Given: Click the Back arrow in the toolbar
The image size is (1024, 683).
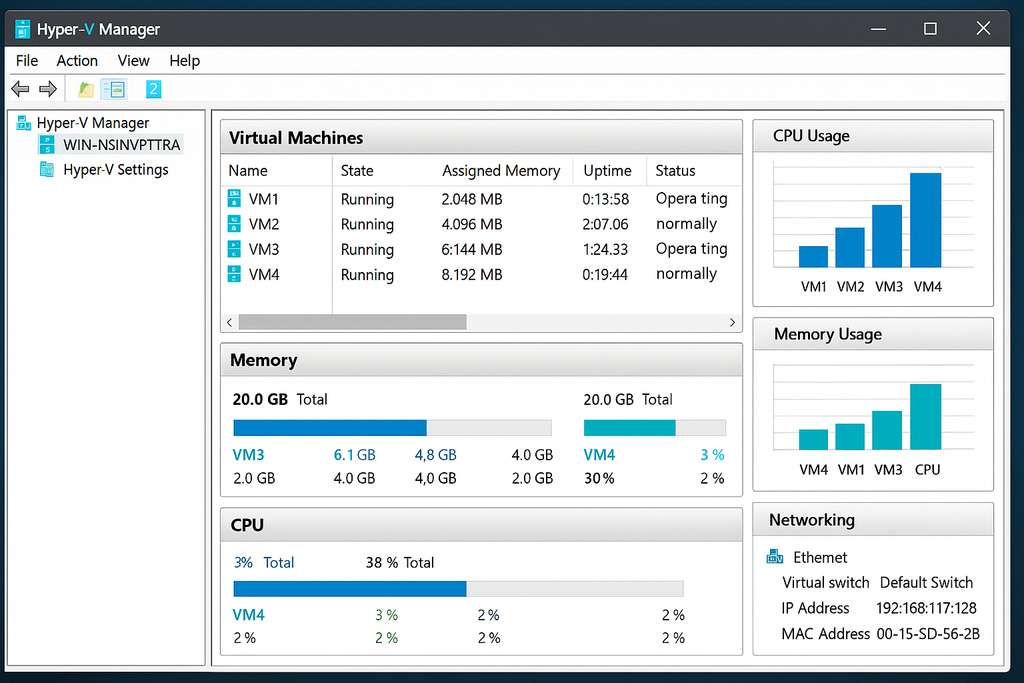Looking at the screenshot, I should 20,90.
